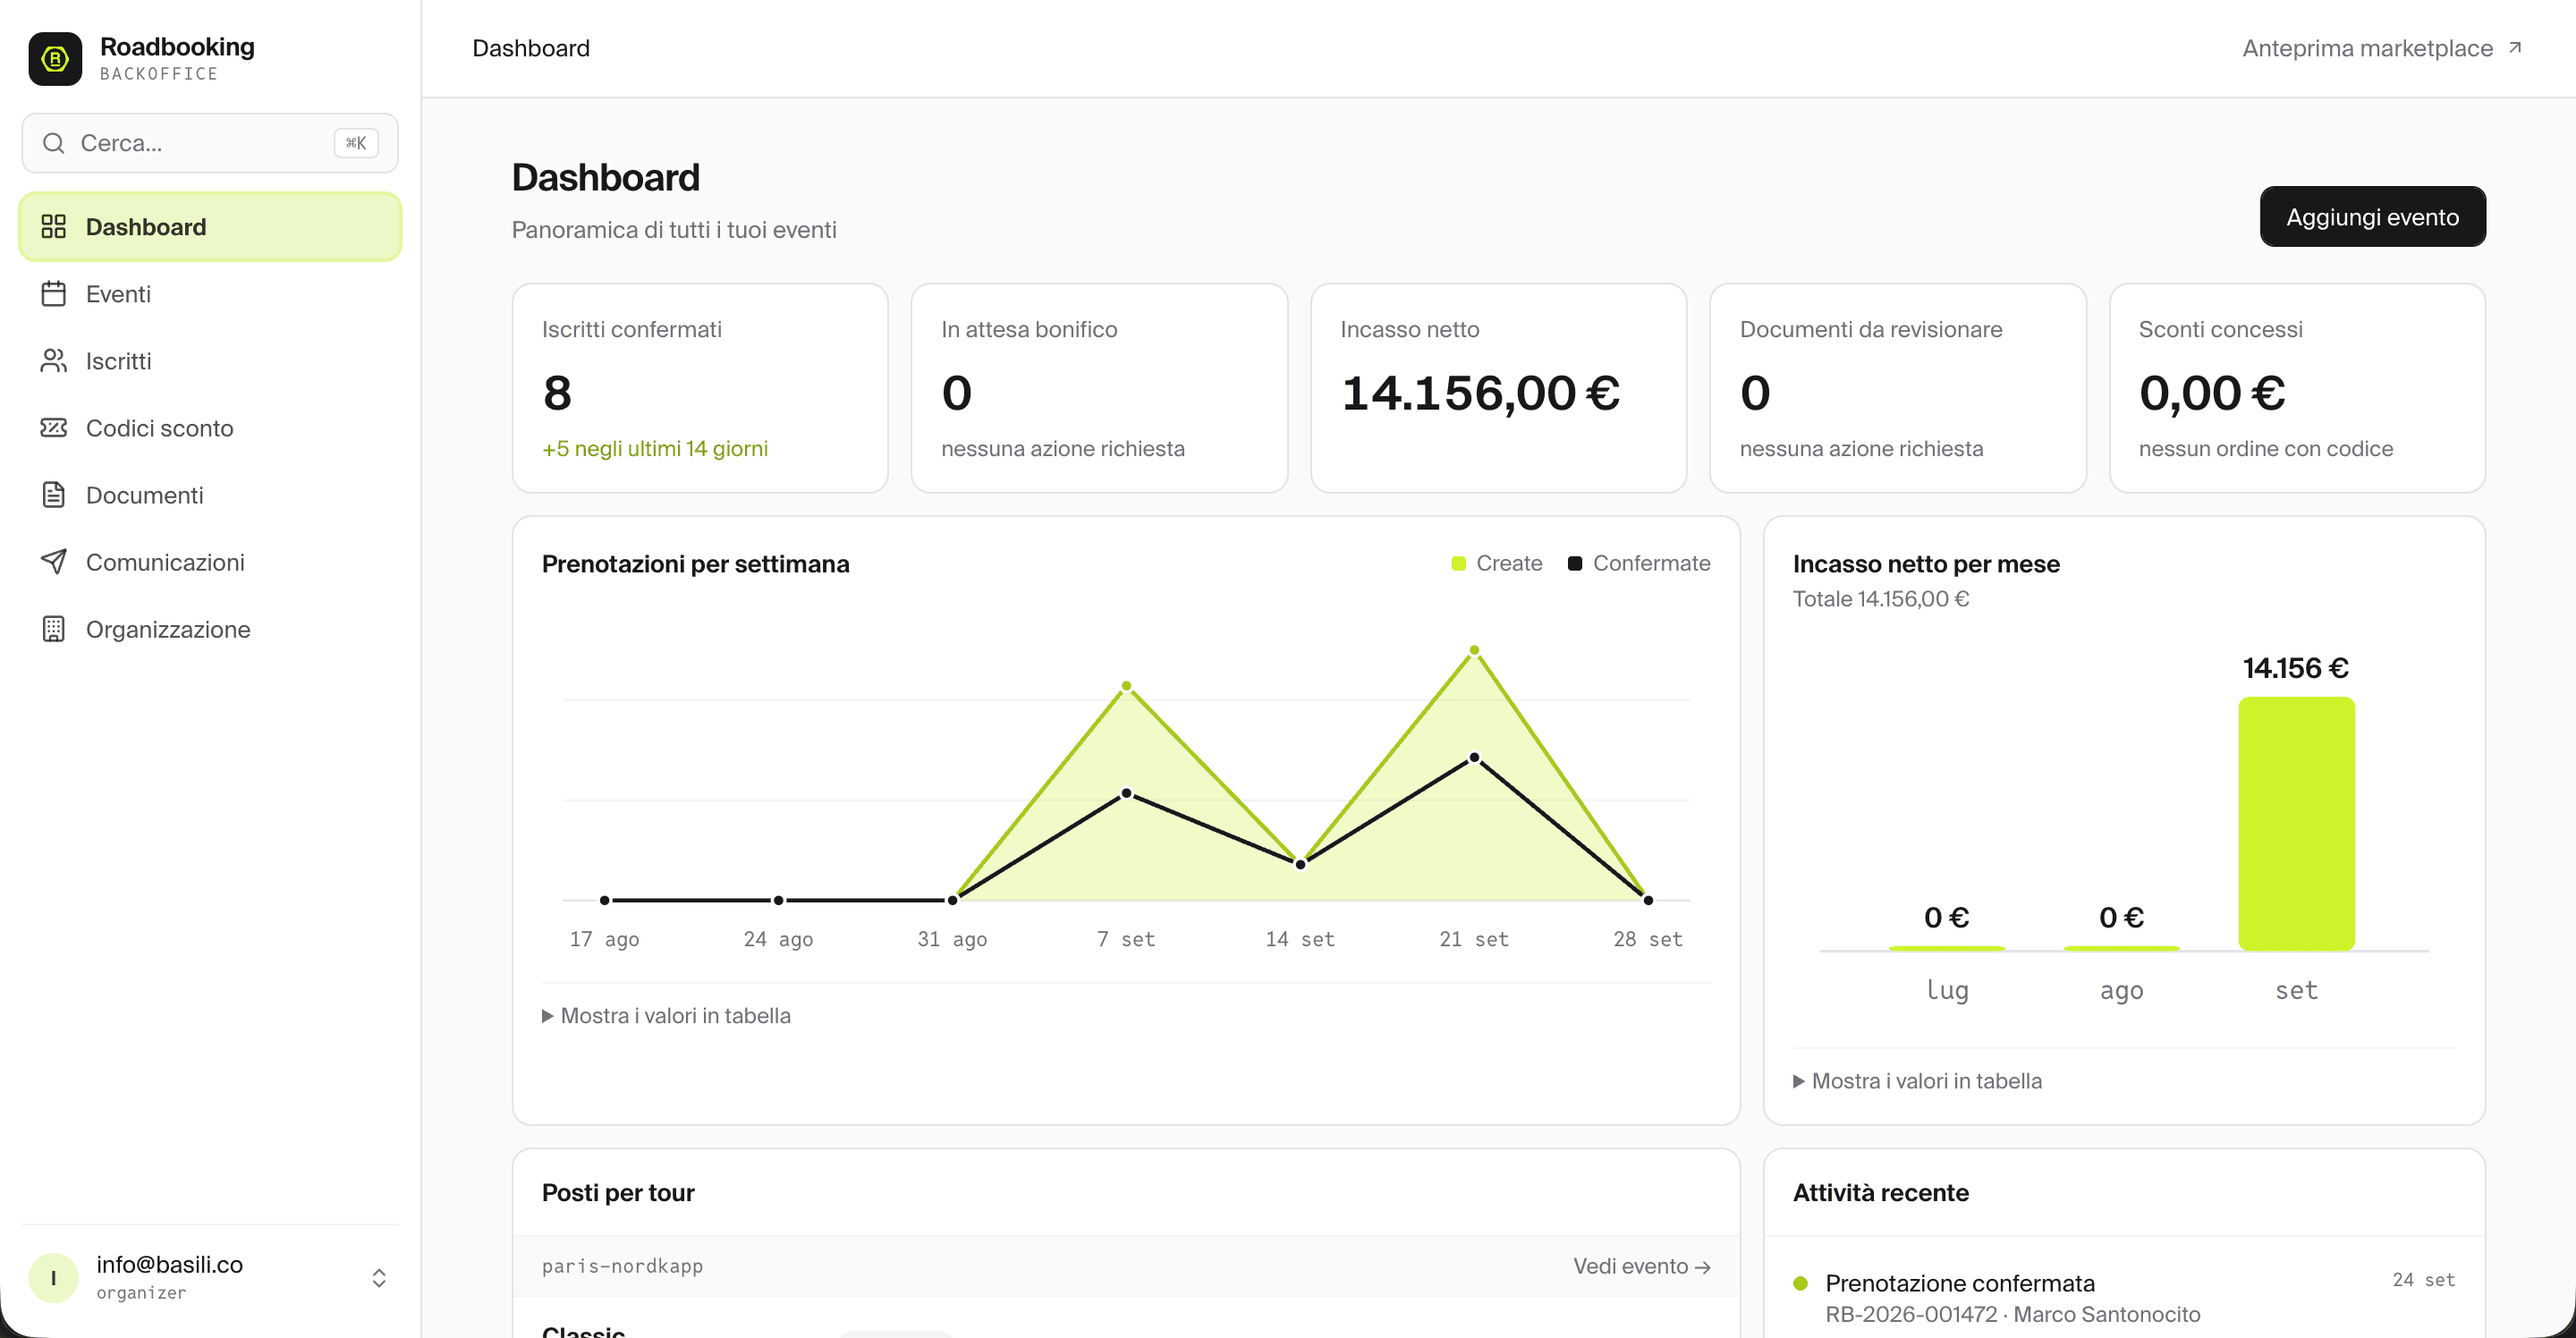Click the '+5 negli ultimi 14 giorni' text
The height and width of the screenshot is (1338, 2576).
[x=655, y=448]
